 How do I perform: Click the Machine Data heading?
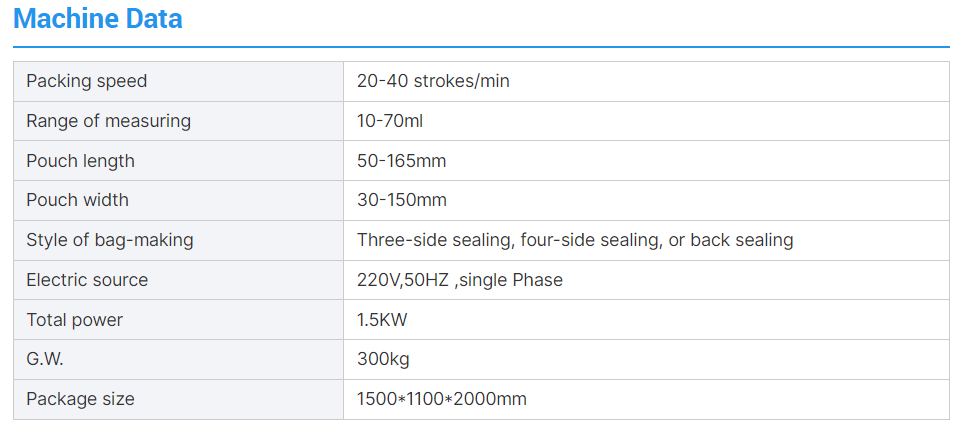98,18
